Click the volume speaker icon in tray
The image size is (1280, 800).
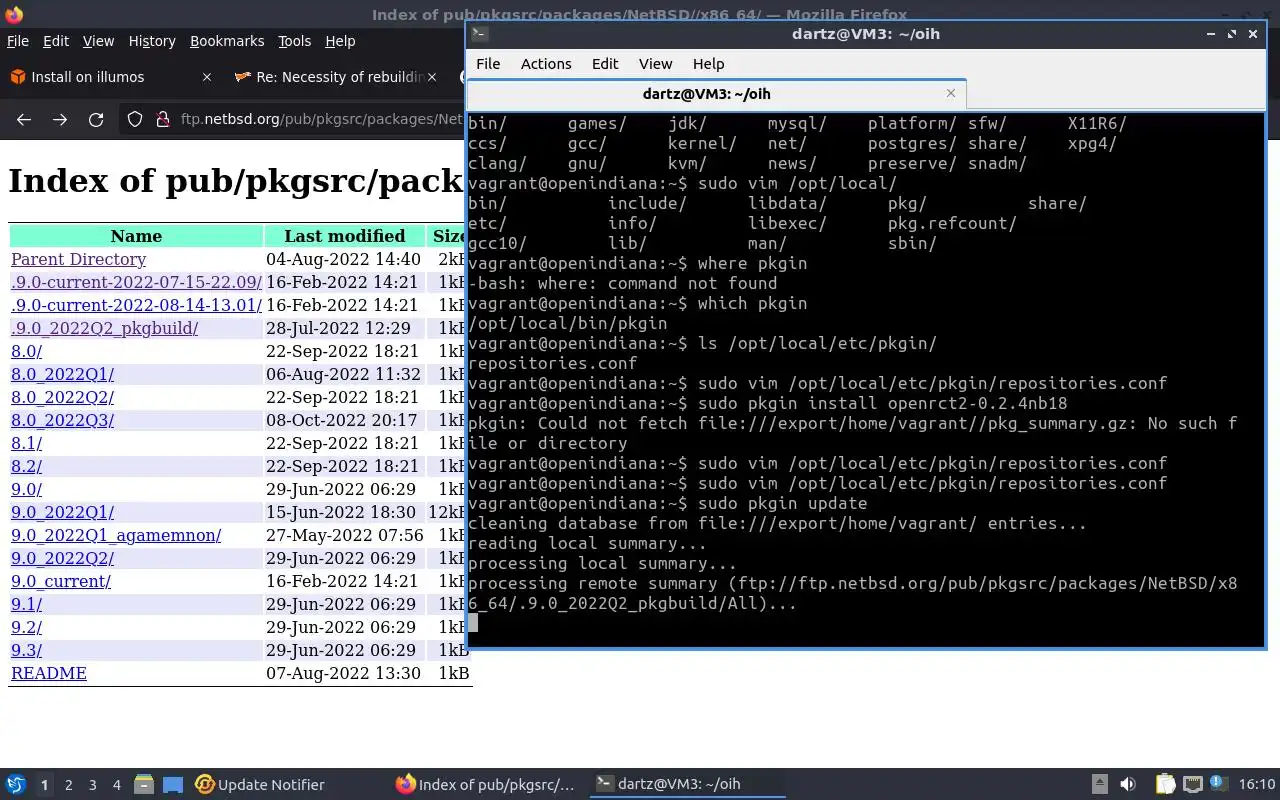pyautogui.click(x=1127, y=784)
